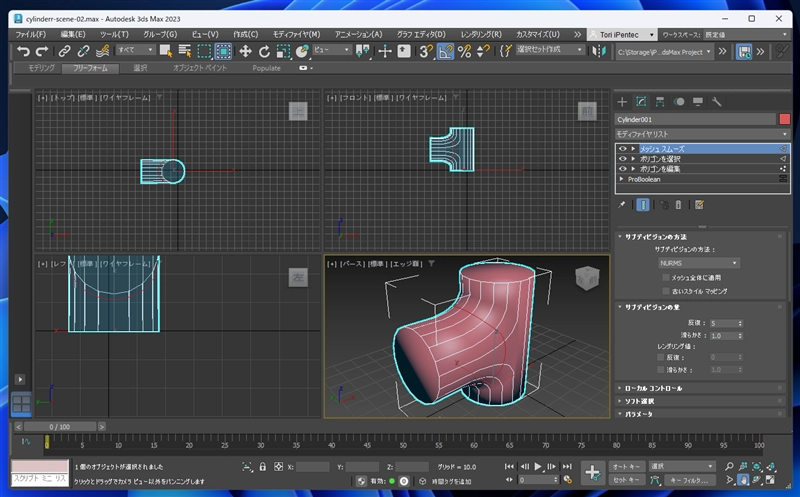800x497 pixels.
Task: Click the Select and Place icon
Action: coord(302,51)
